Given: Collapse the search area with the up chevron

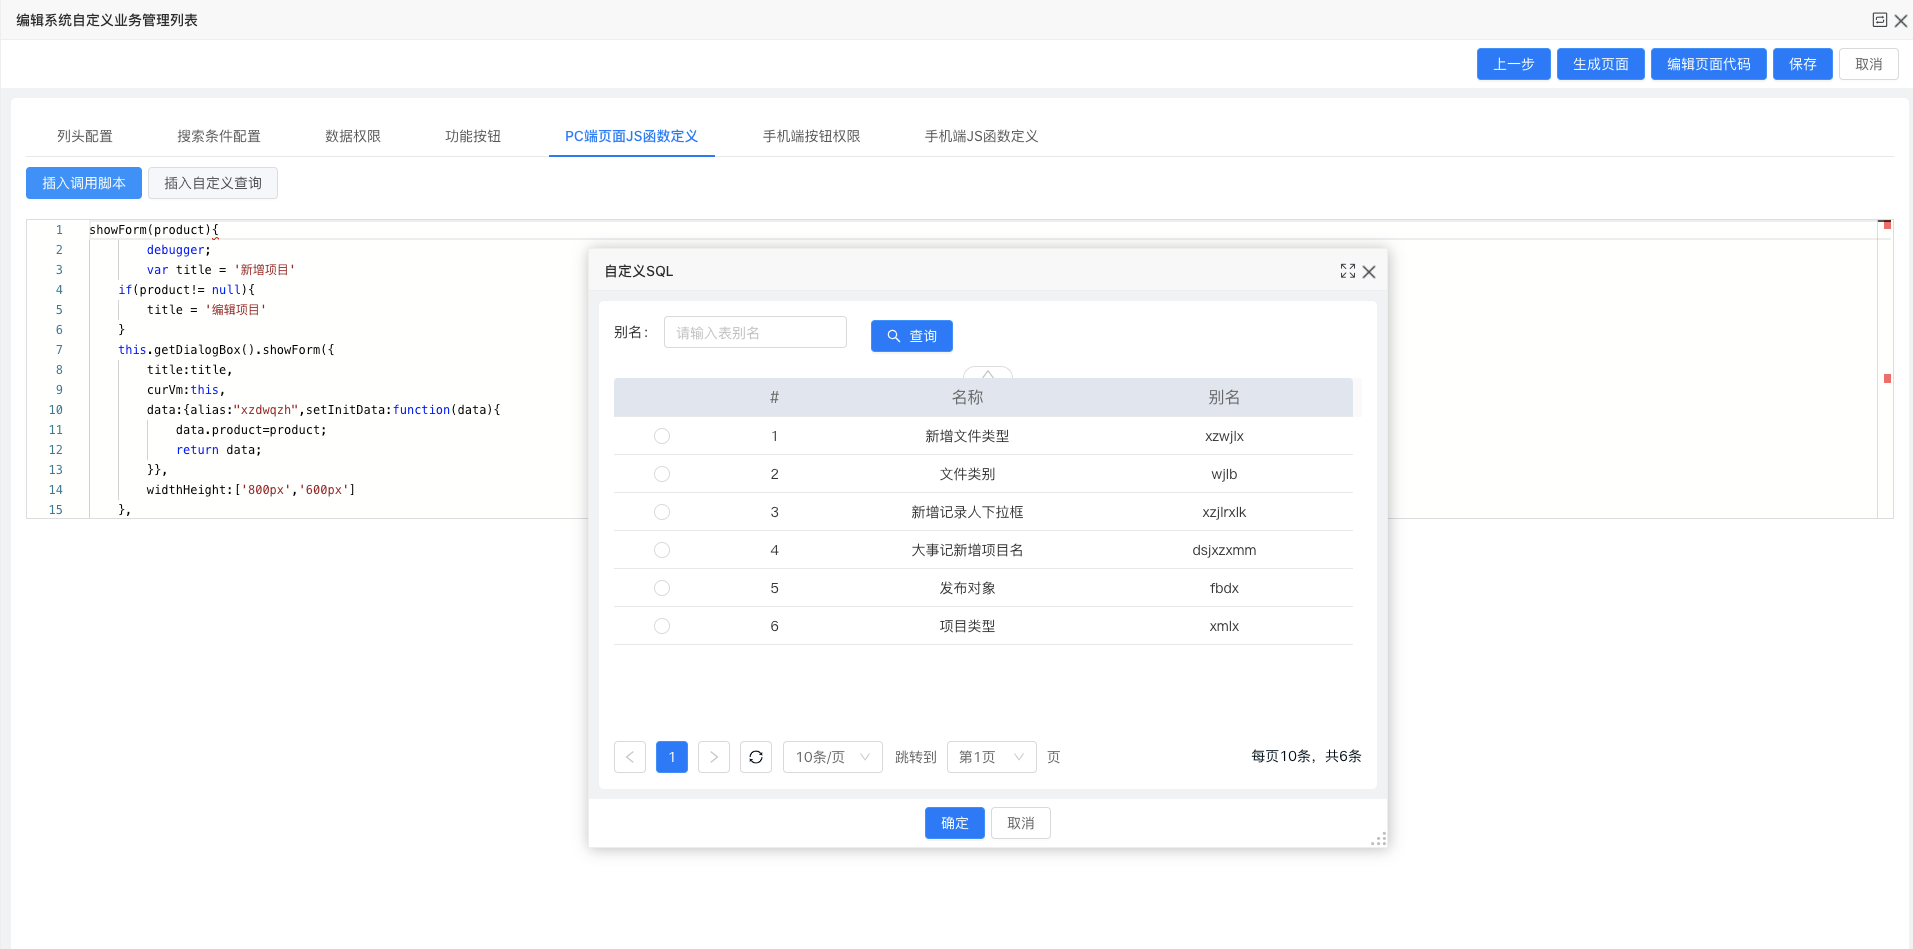Looking at the screenshot, I should [988, 373].
